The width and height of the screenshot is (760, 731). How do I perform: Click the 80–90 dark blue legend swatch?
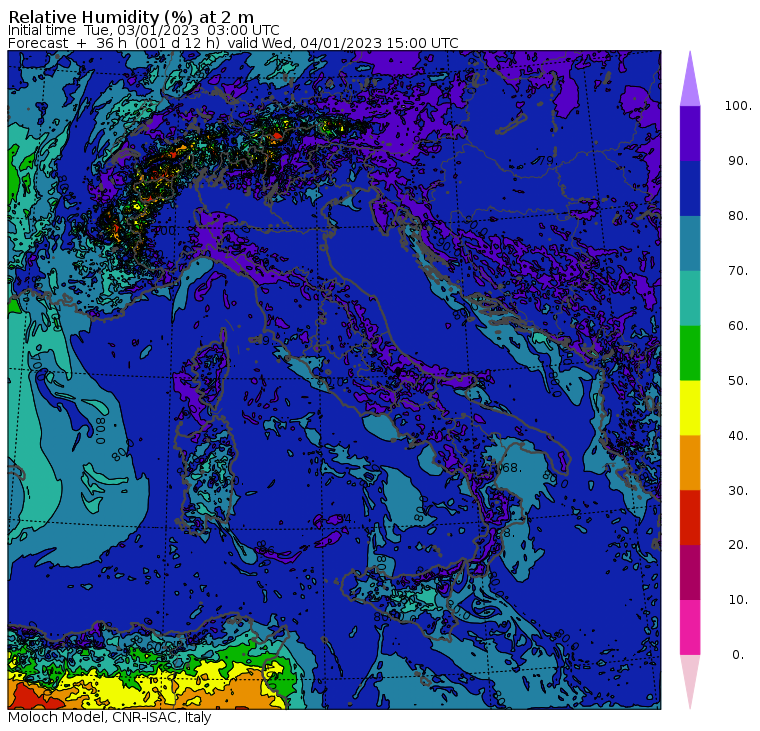pos(690,188)
